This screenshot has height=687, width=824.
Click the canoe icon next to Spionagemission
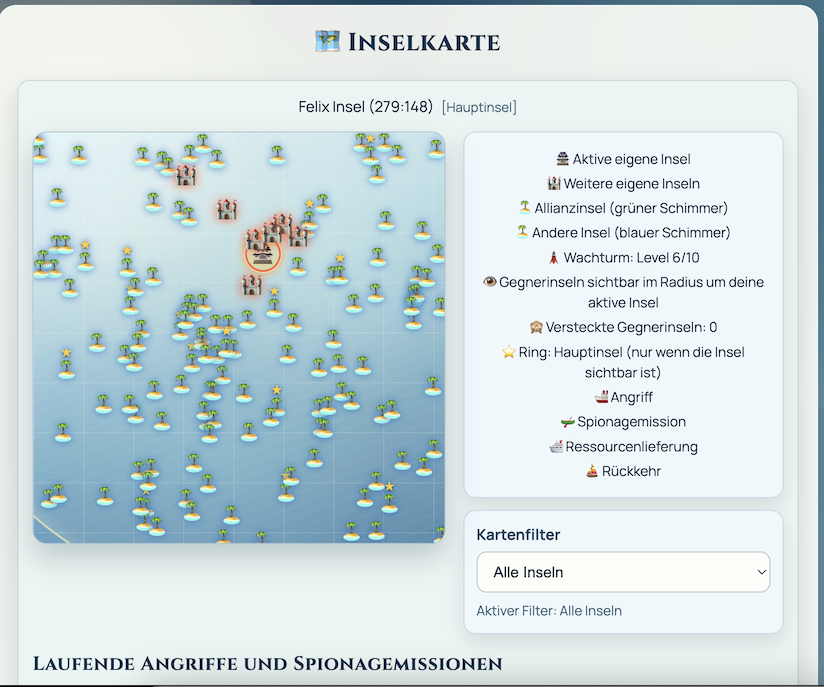[568, 422]
